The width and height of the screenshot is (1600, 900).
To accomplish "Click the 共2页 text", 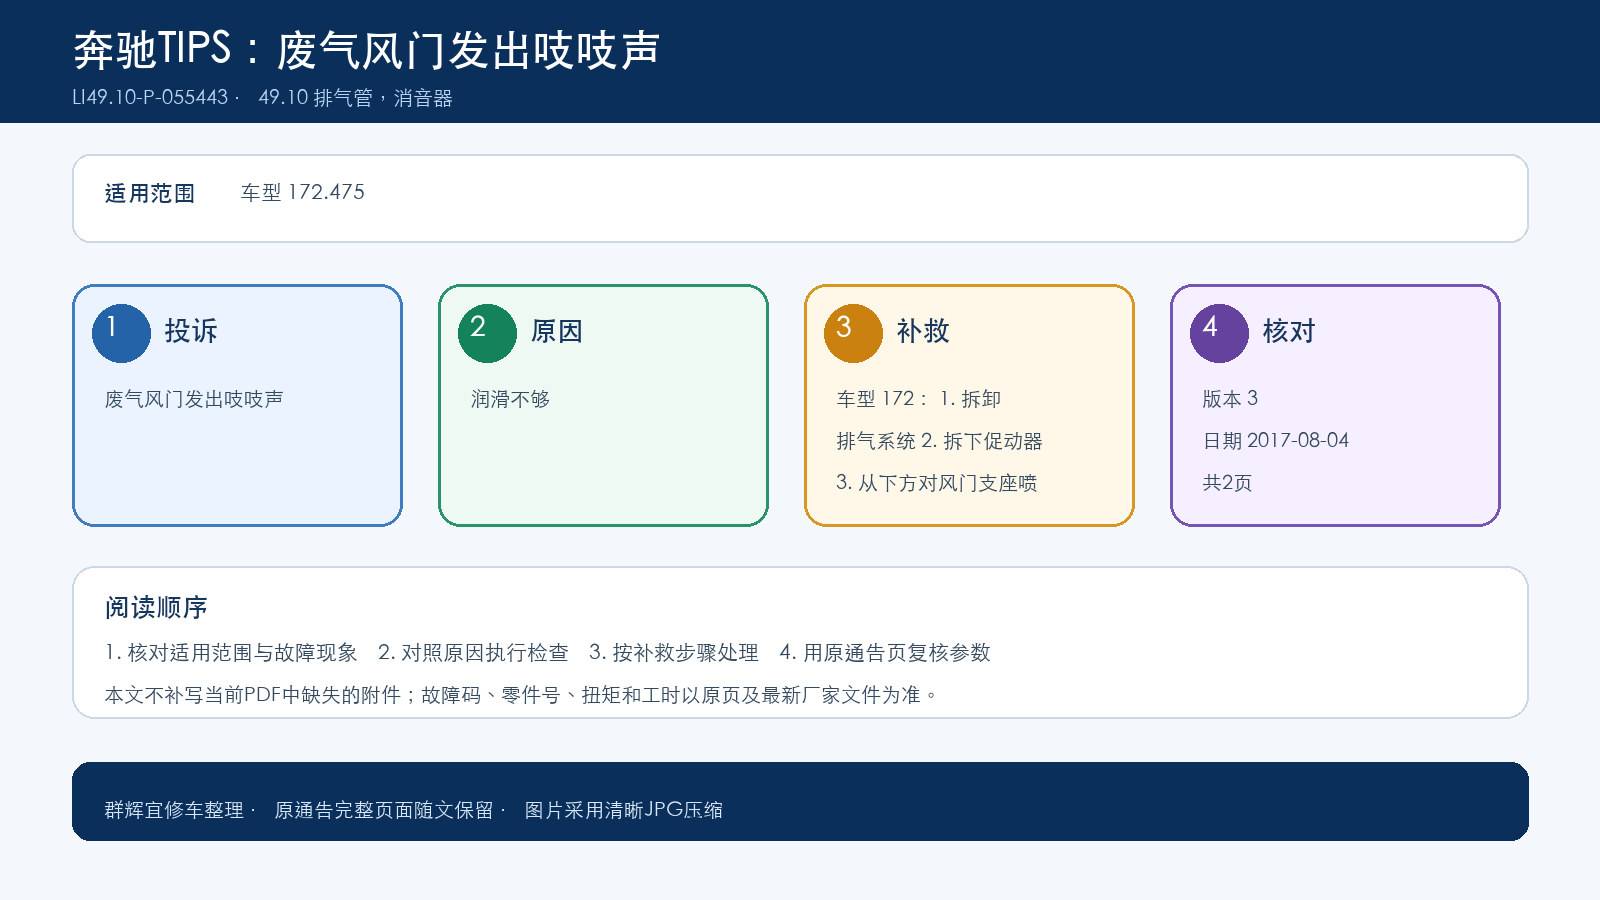I will coord(1227,483).
